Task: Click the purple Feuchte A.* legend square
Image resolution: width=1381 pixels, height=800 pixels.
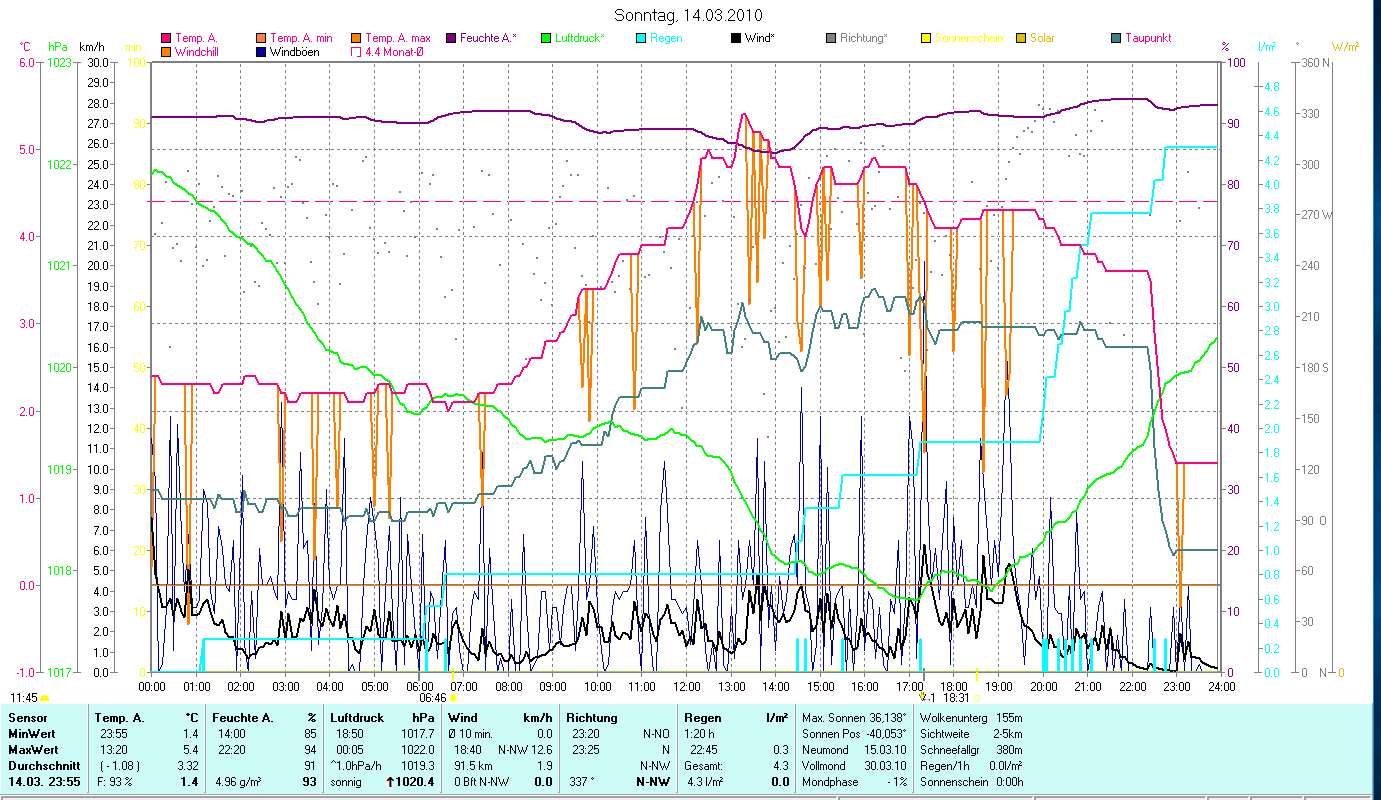Action: point(452,38)
